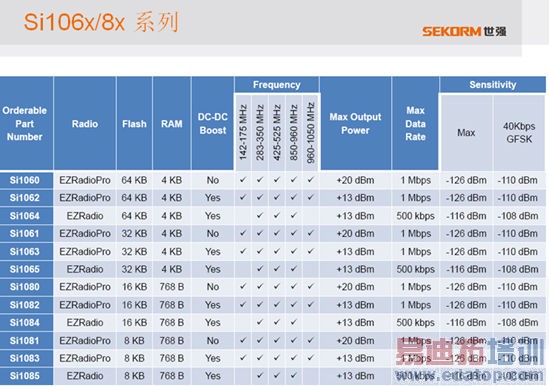This screenshot has width=549, height=386.
Task: Select the DC-DC Boost column header
Action: coord(213,124)
